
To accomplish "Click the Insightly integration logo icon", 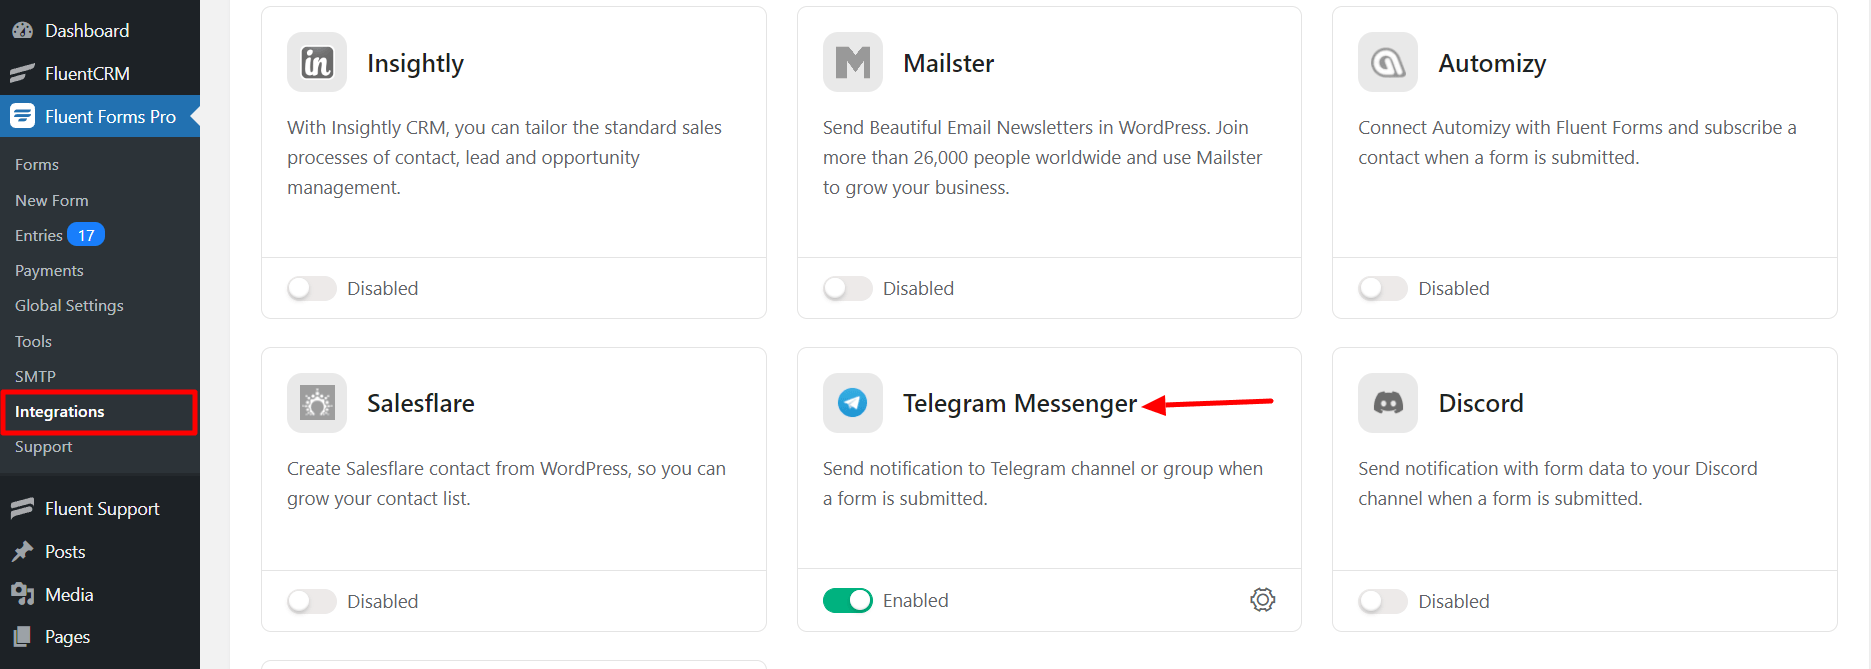I will pos(317,62).
